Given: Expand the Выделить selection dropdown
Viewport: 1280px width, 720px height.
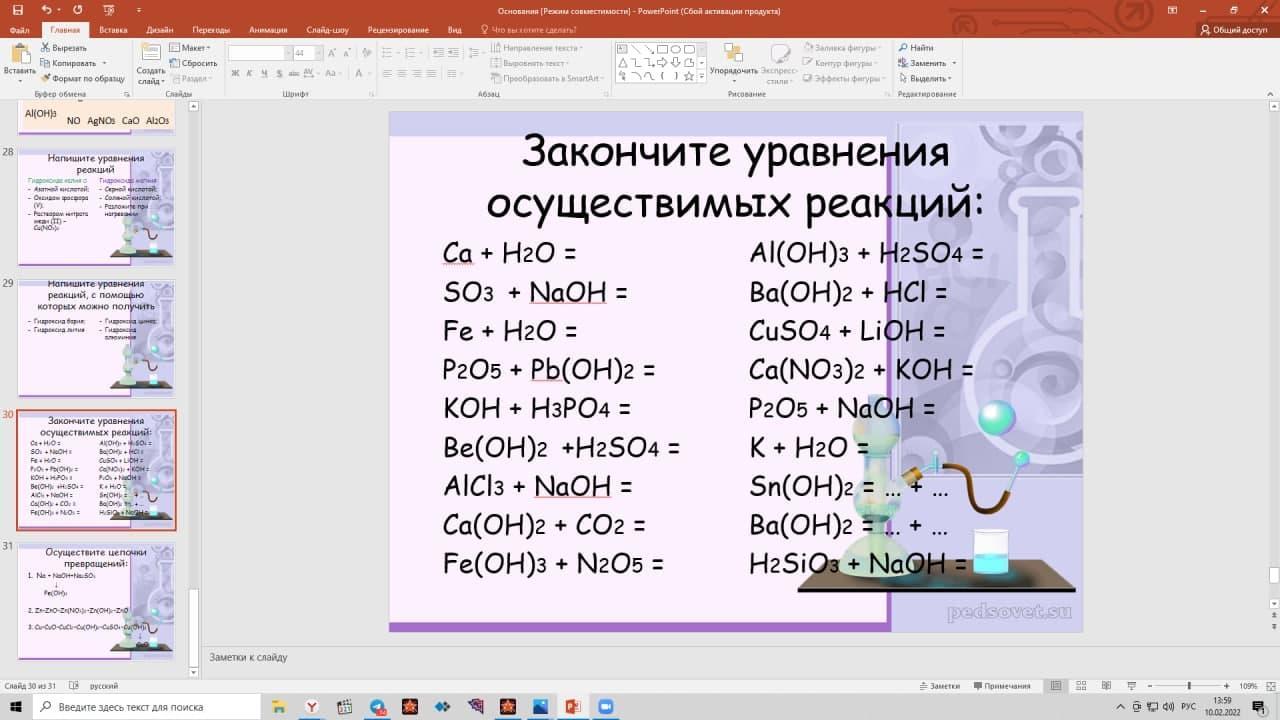Looking at the screenshot, I should [926, 78].
